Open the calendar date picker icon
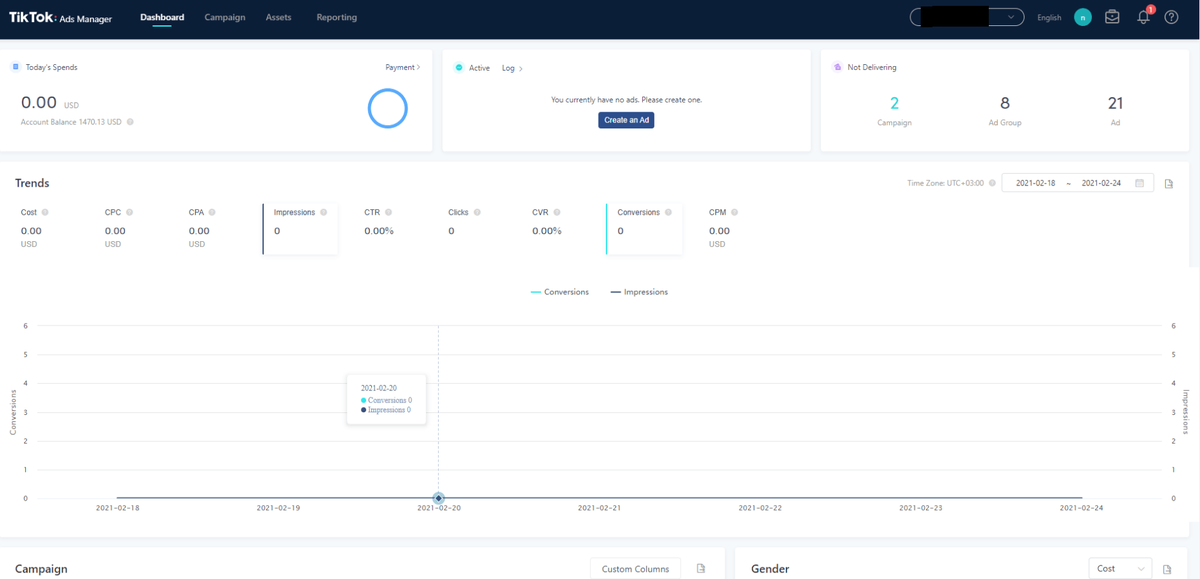This screenshot has width=1200, height=579. tap(1139, 183)
